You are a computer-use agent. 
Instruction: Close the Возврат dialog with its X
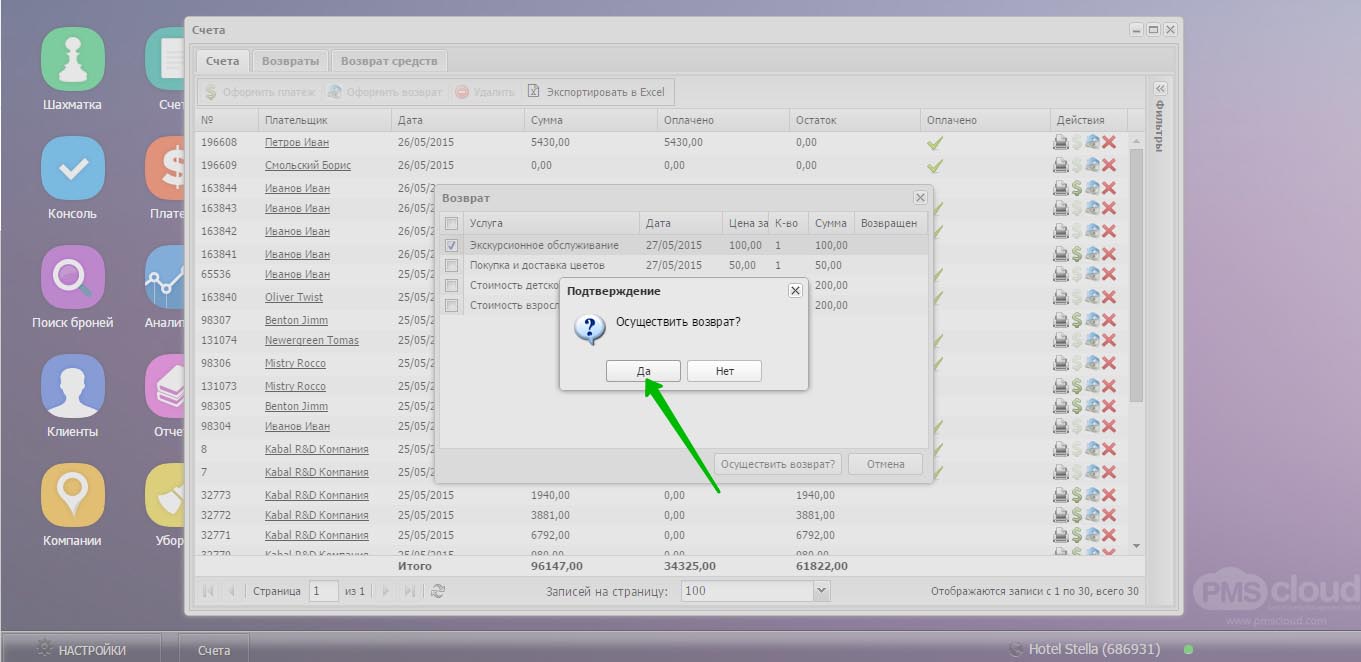point(920,198)
